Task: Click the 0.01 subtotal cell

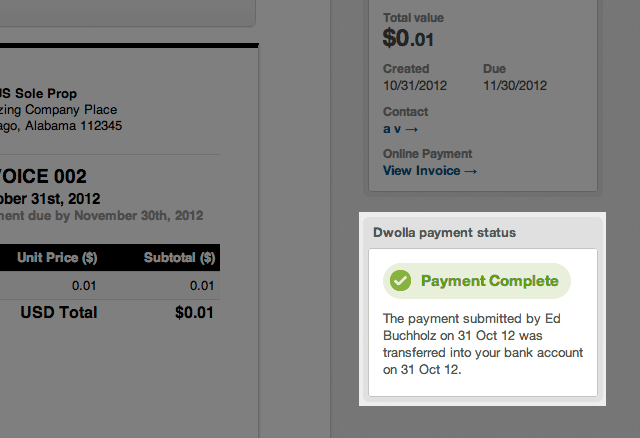Action: point(201,286)
